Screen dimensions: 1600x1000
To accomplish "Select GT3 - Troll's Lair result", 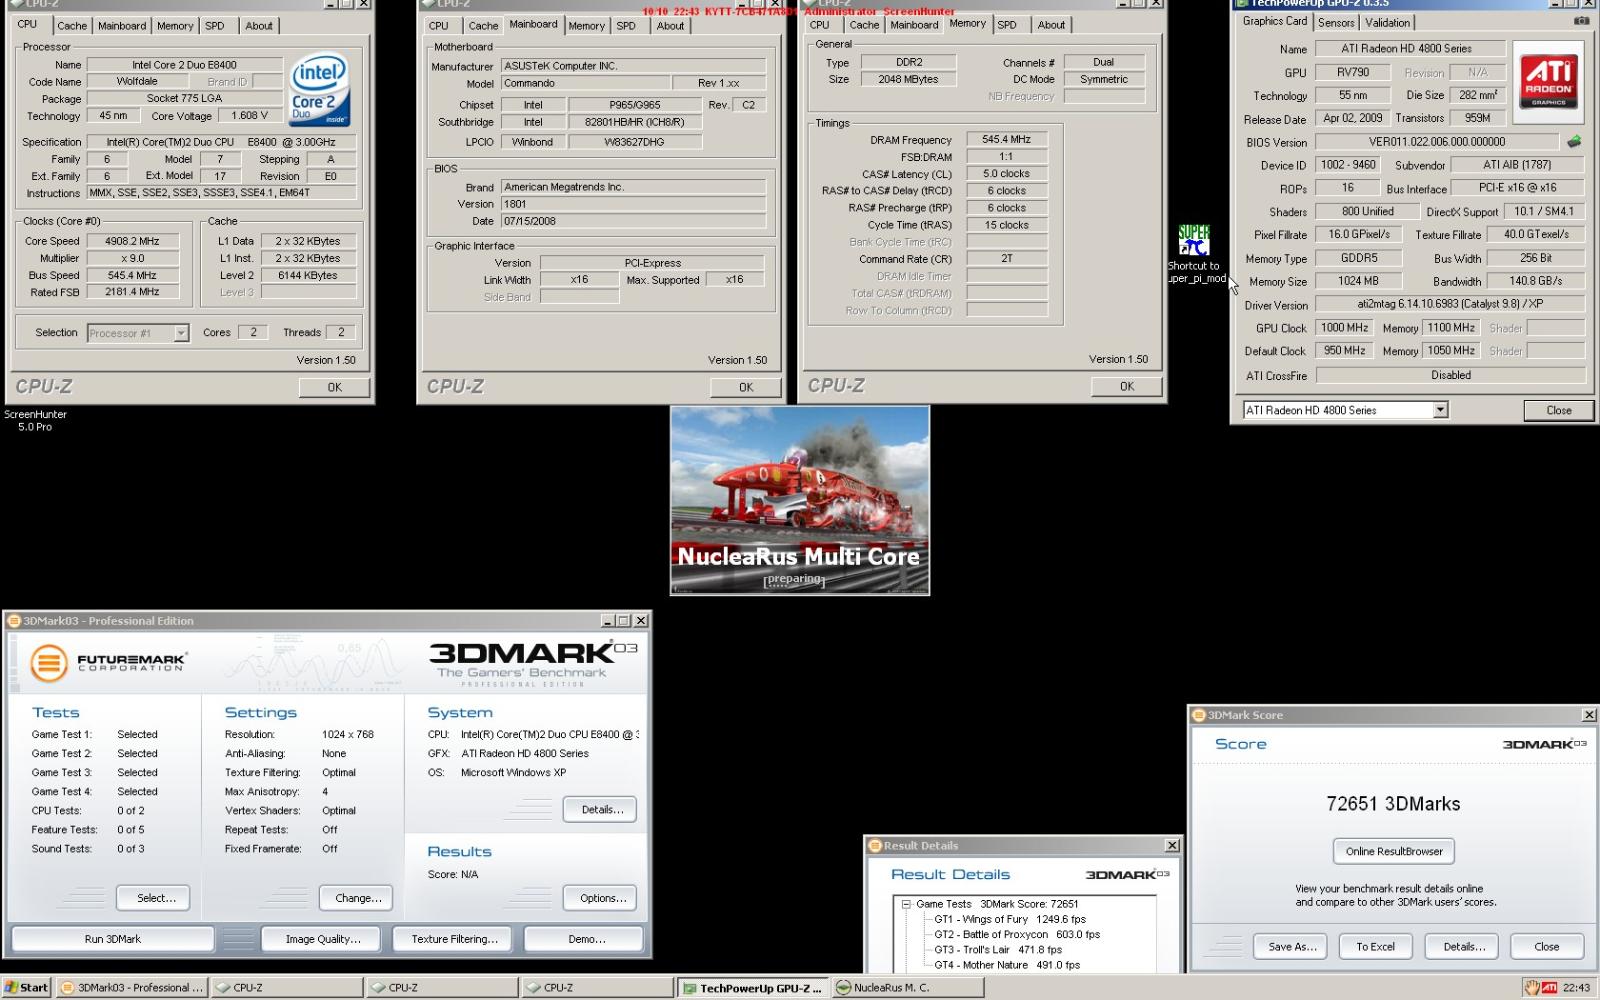I will (x=998, y=950).
